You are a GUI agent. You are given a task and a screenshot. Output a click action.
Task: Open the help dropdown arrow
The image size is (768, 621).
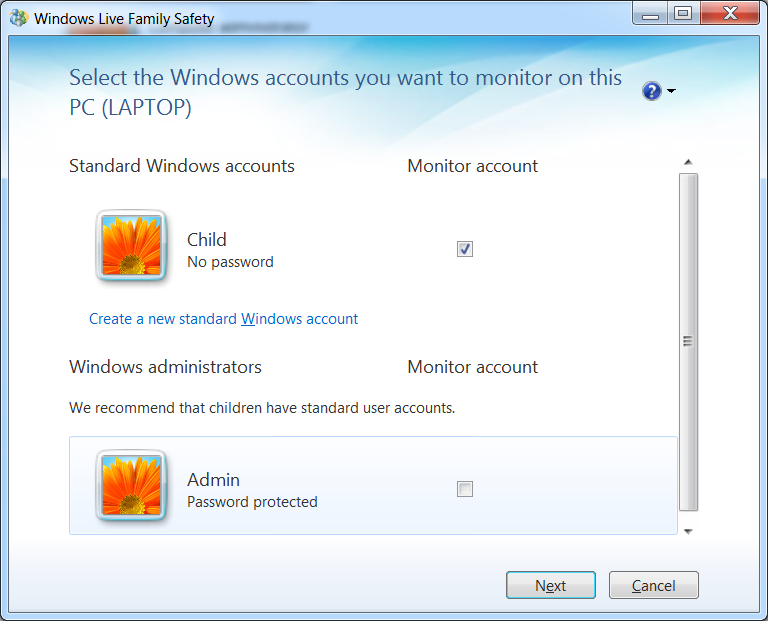tap(671, 92)
